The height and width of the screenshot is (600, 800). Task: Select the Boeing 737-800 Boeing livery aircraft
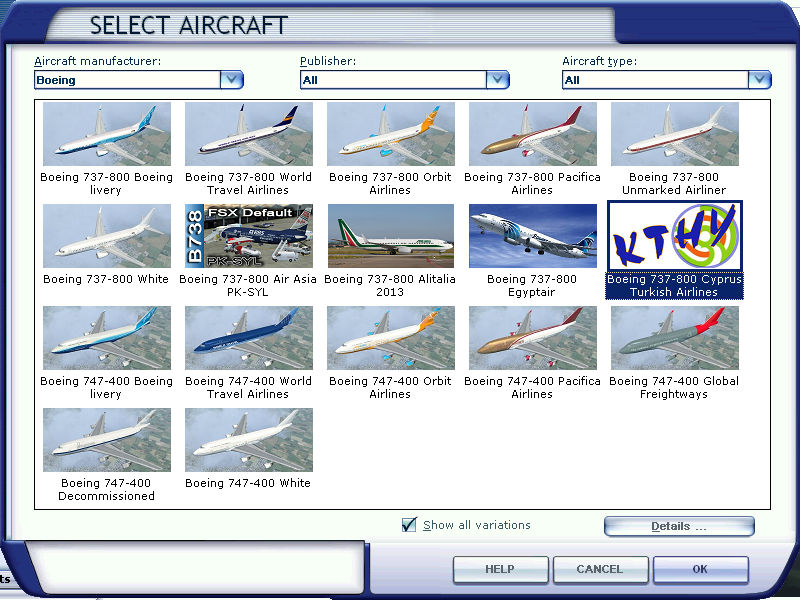tap(107, 135)
